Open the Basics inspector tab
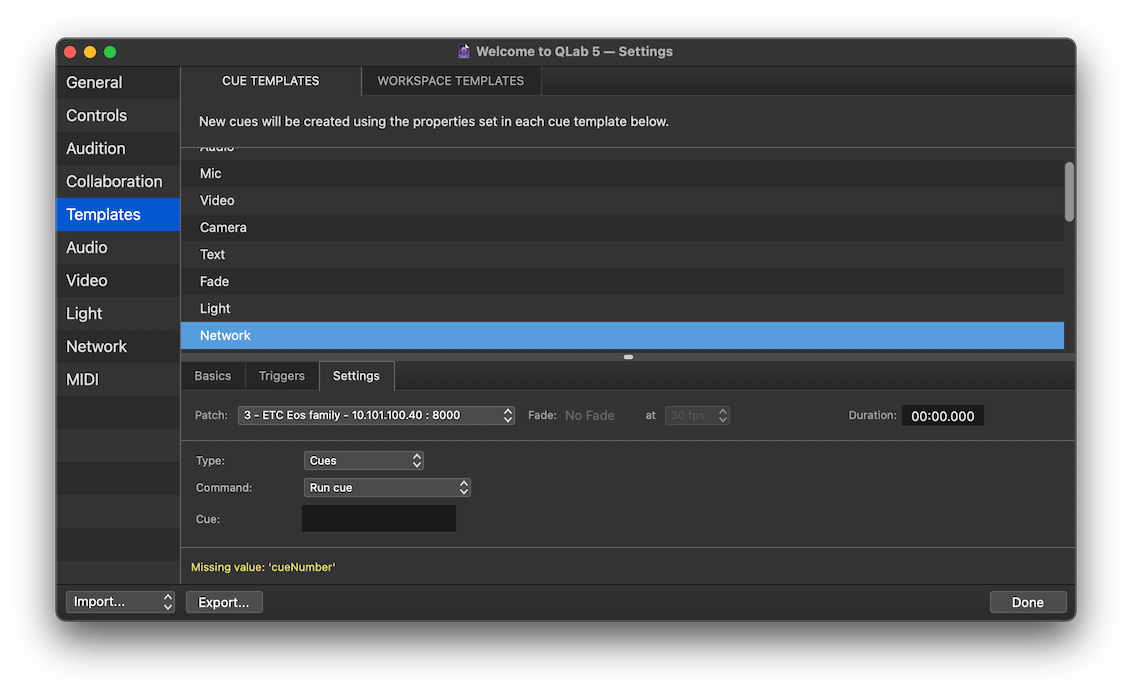Screen dimensions: 1132x695 (x=213, y=376)
